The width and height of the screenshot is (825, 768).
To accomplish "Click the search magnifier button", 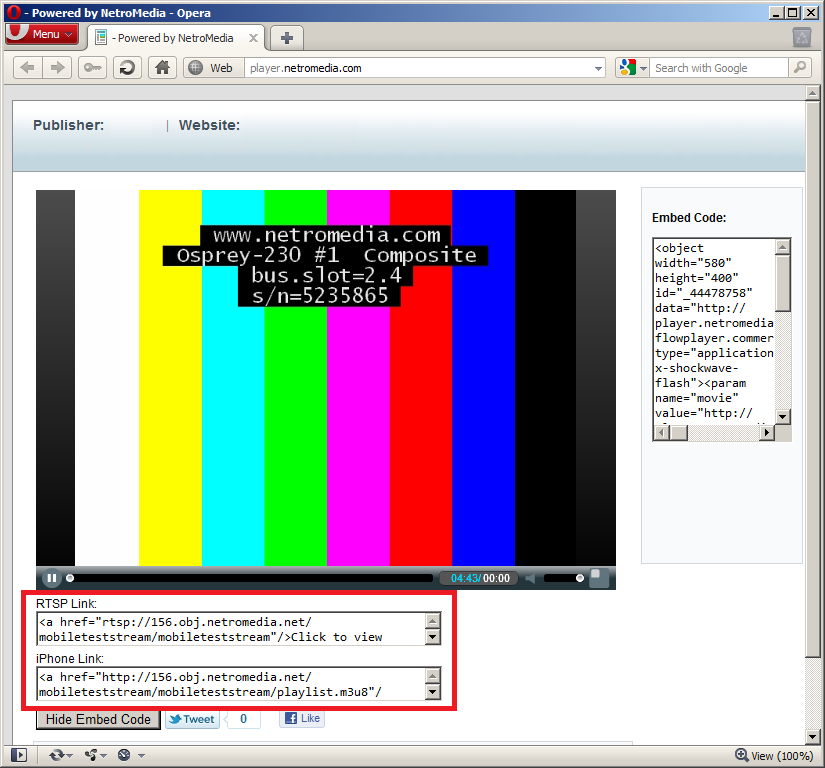I will [800, 68].
